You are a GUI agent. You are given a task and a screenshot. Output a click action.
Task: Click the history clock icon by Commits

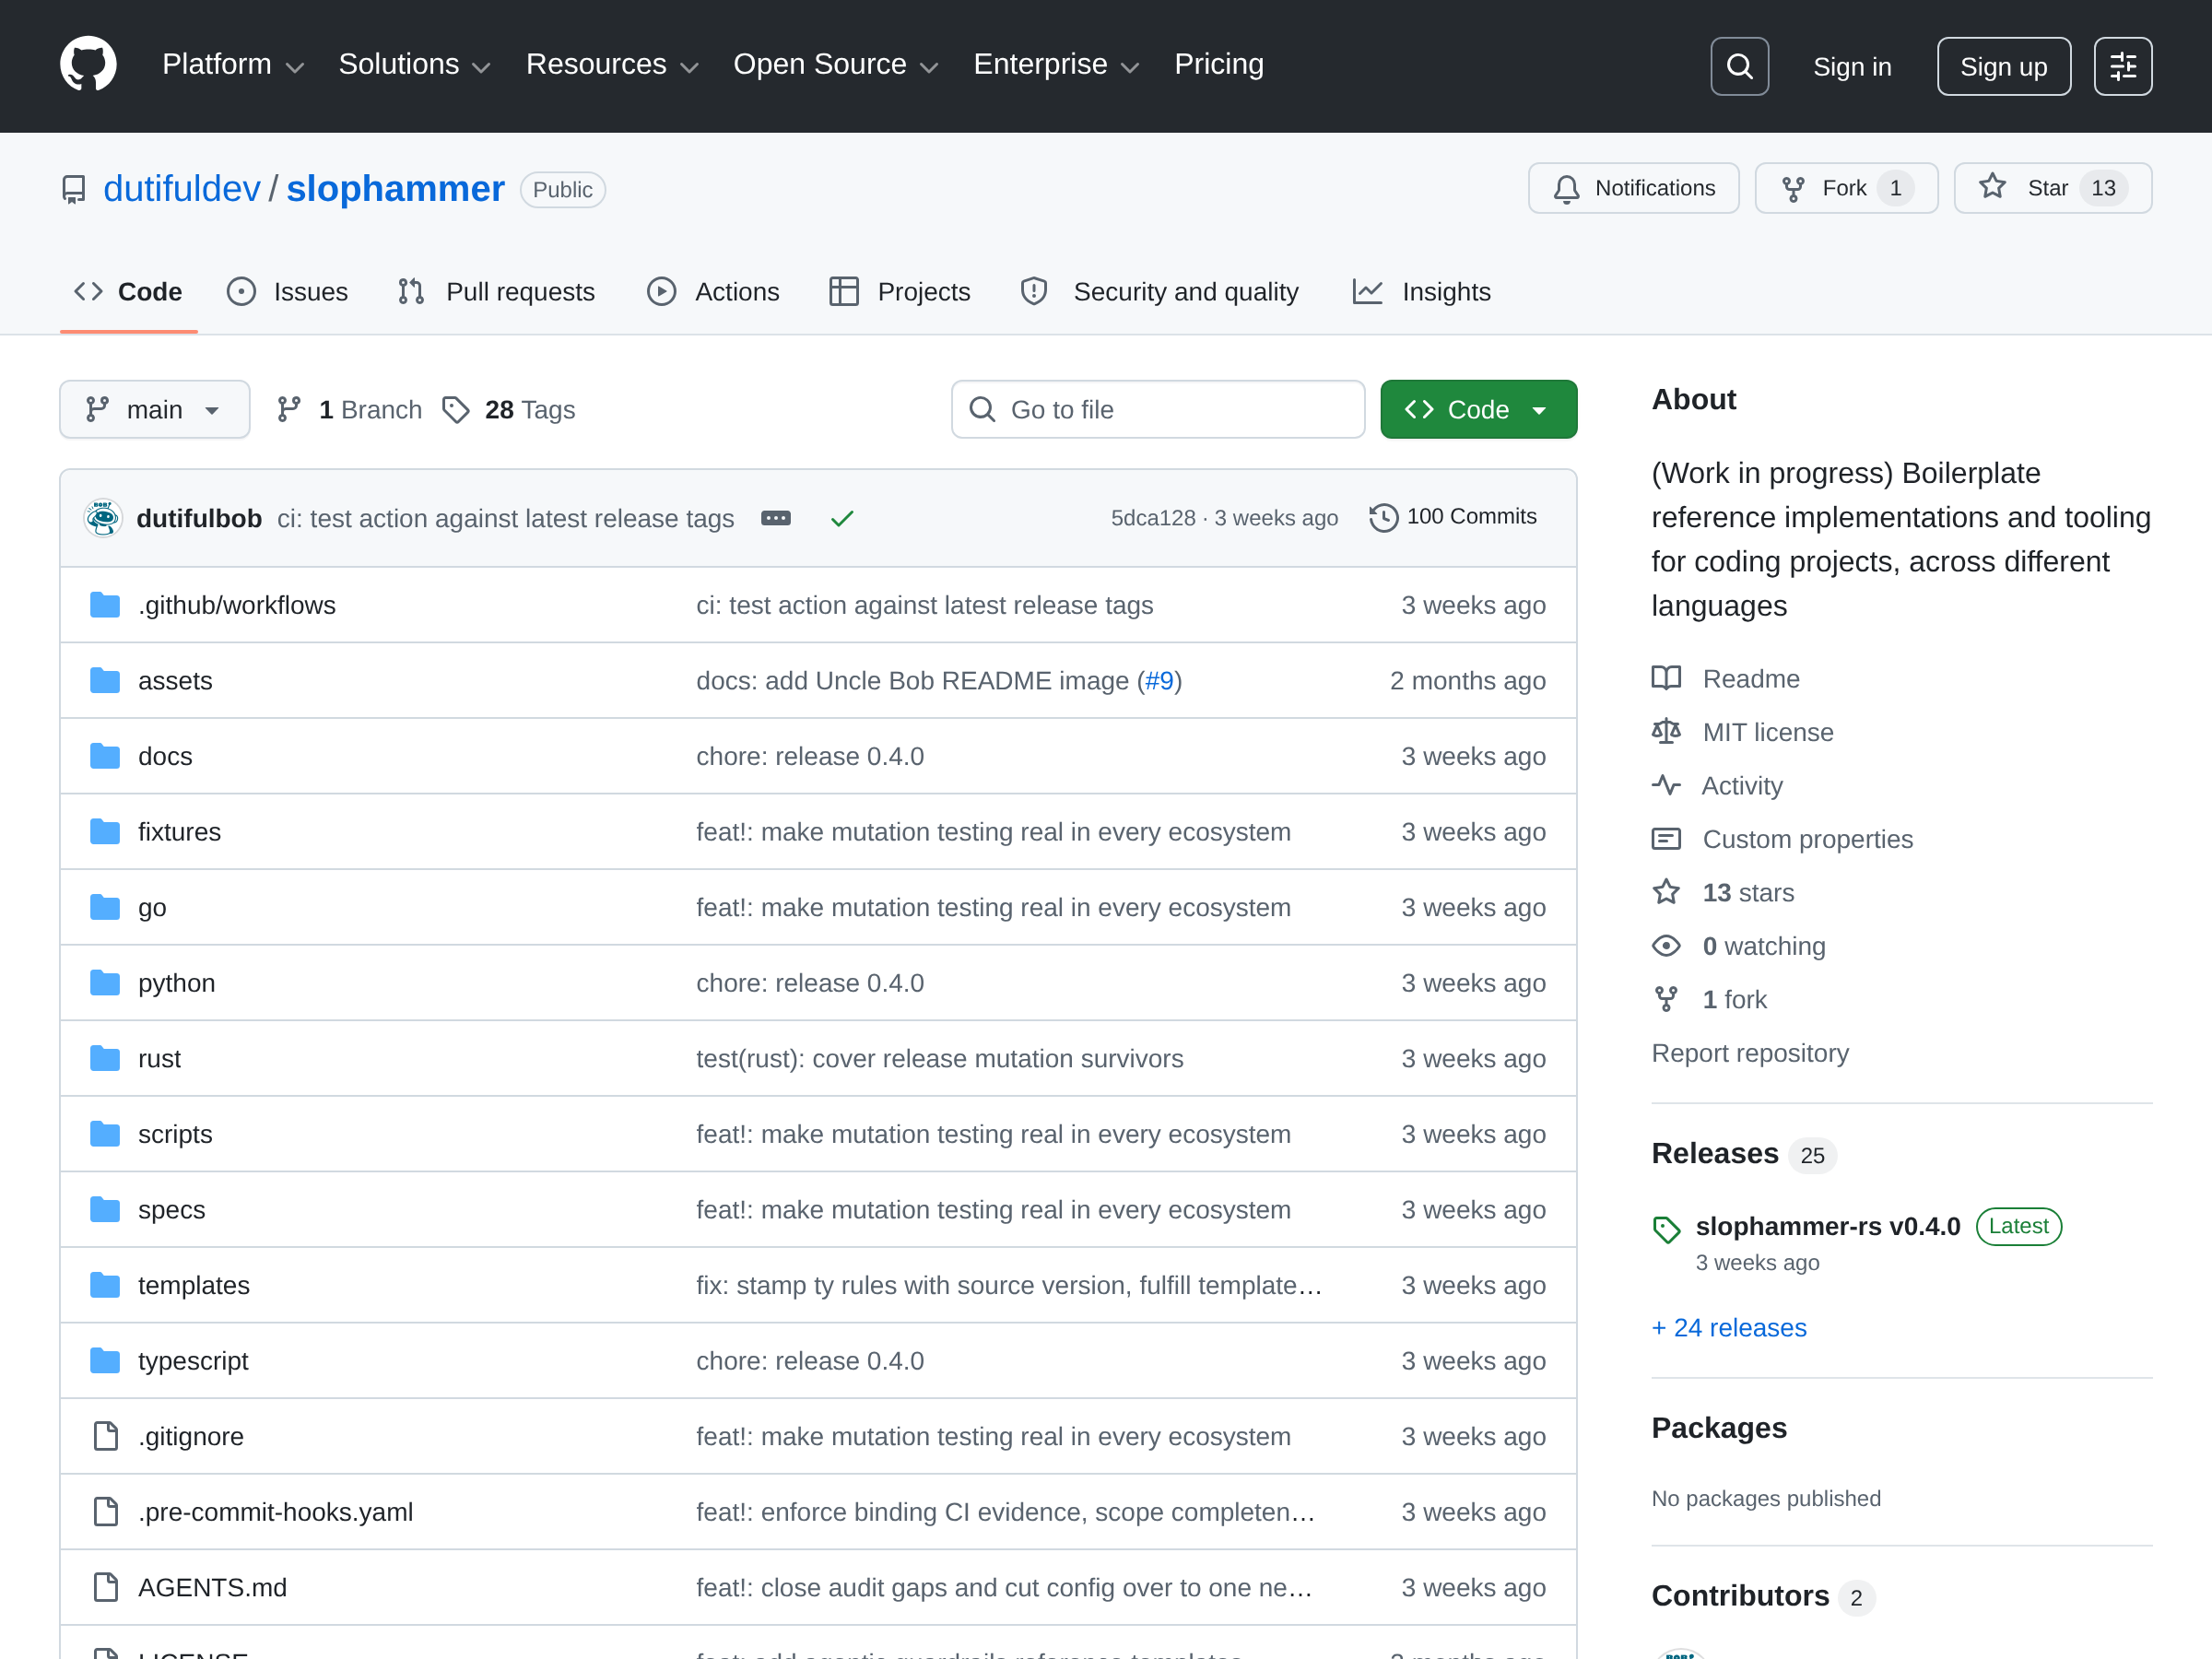1383,517
